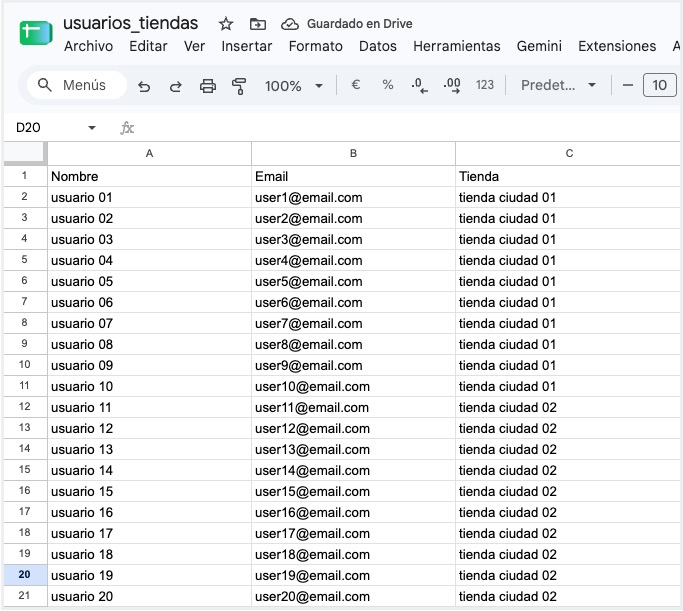Open the Archivo menu
683x611 pixels.
click(x=88, y=46)
